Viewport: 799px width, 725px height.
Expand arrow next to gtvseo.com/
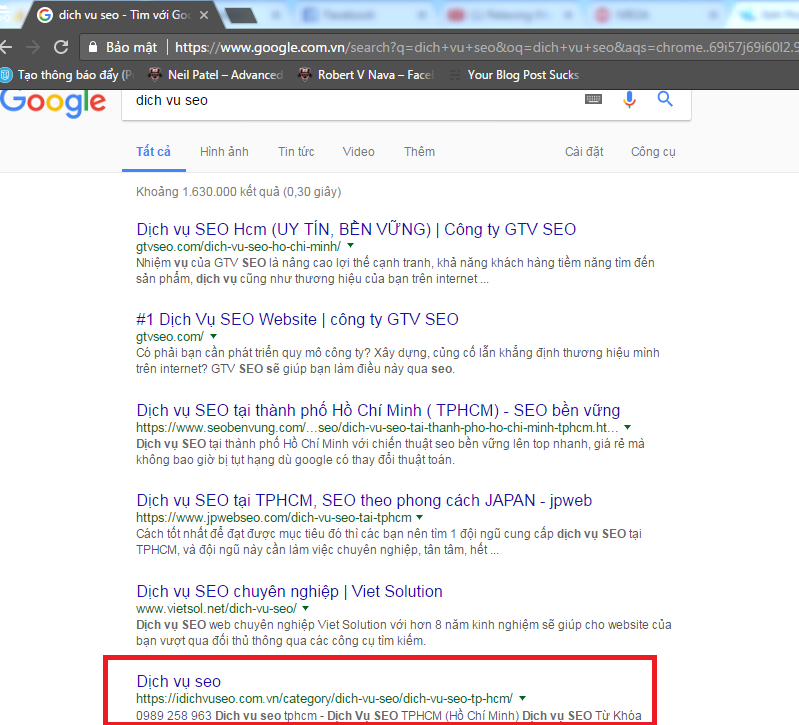[214, 336]
